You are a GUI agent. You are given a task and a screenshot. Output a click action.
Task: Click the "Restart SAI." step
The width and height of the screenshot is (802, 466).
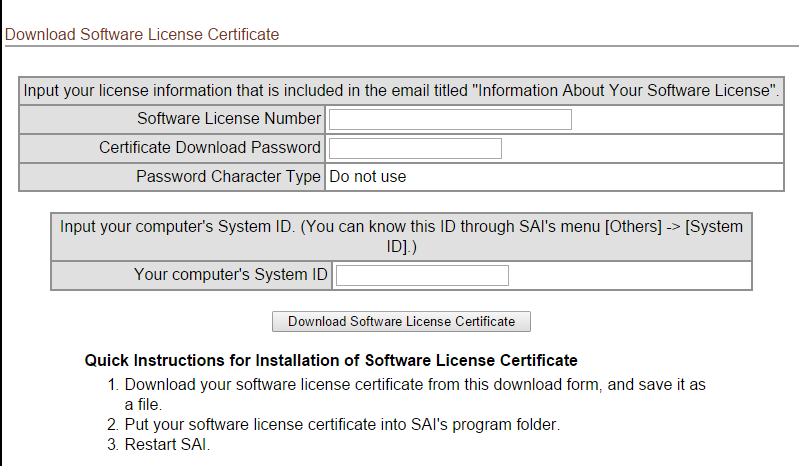point(167,444)
